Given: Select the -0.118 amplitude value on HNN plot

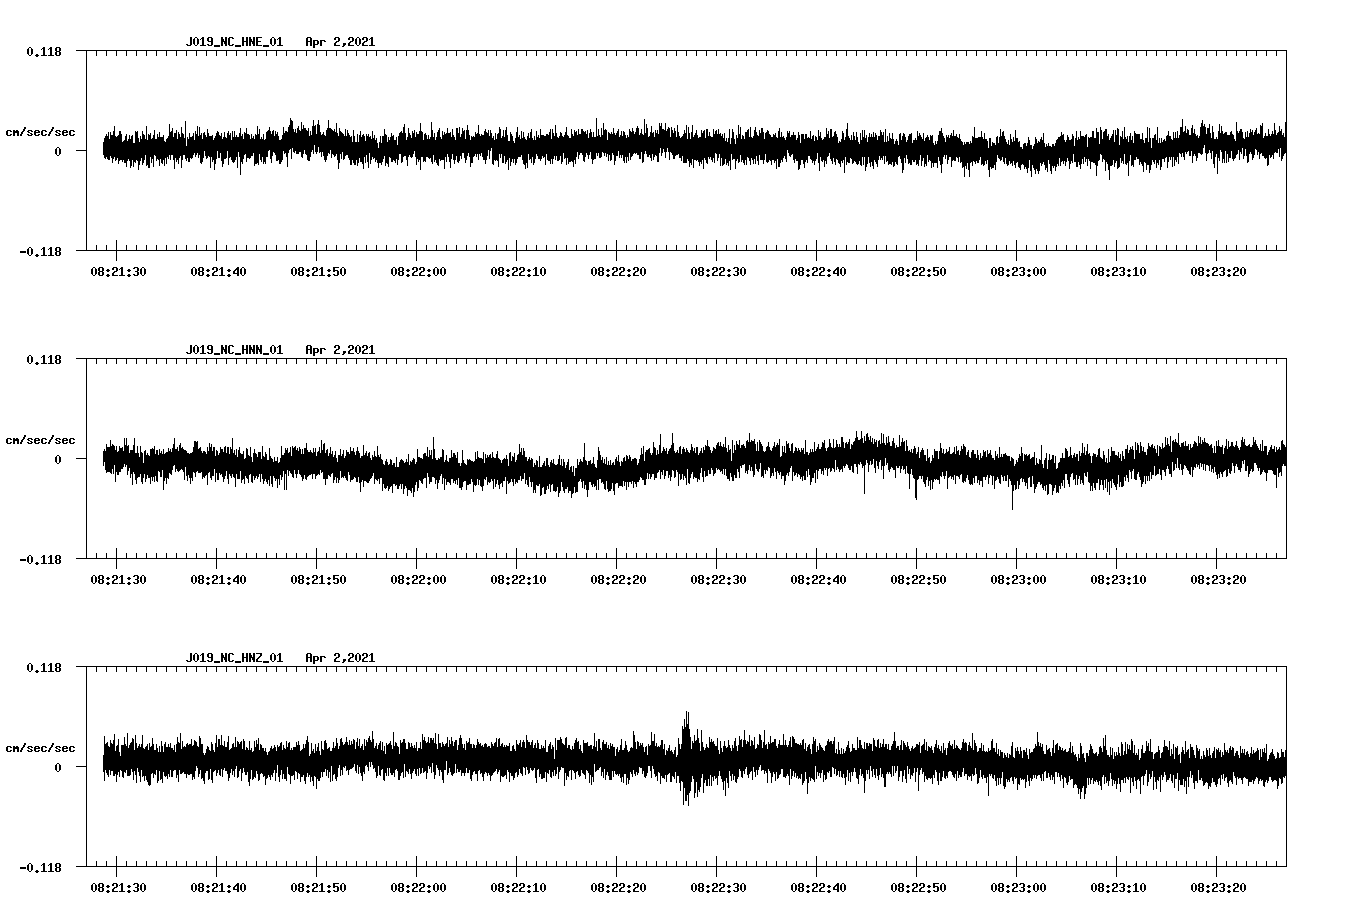Looking at the screenshot, I should tap(40, 556).
